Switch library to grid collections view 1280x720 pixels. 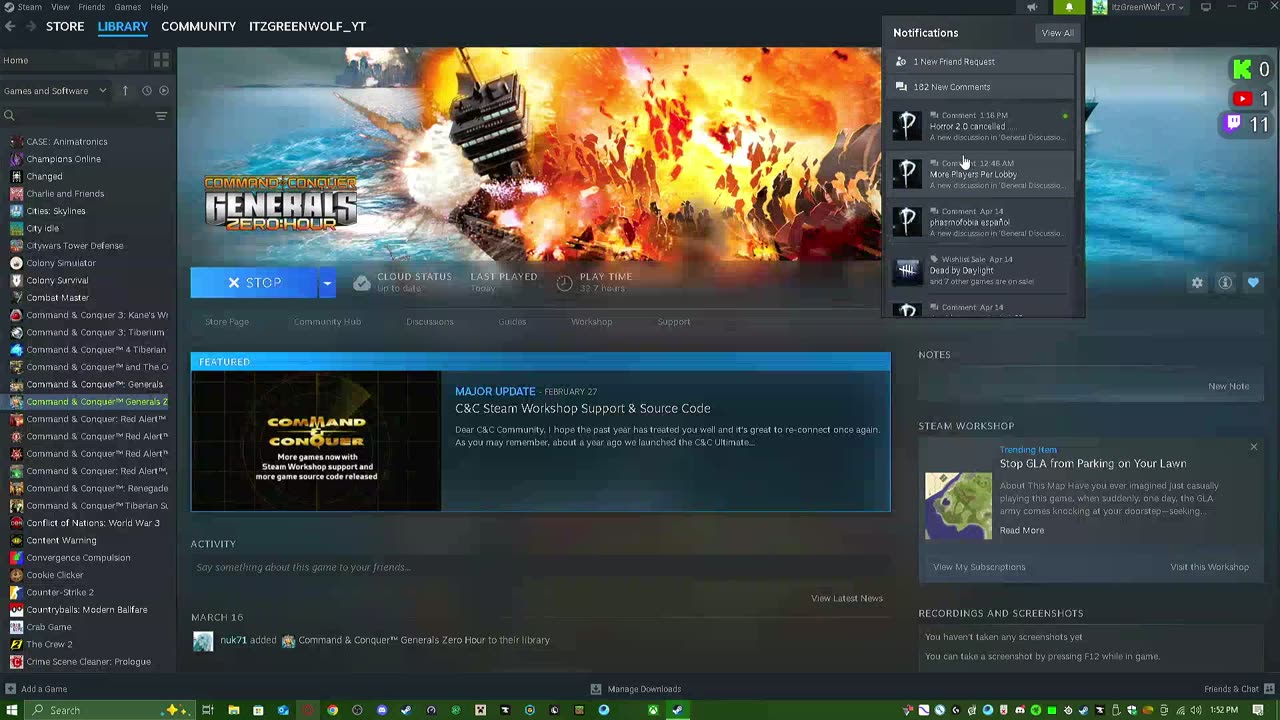161,61
